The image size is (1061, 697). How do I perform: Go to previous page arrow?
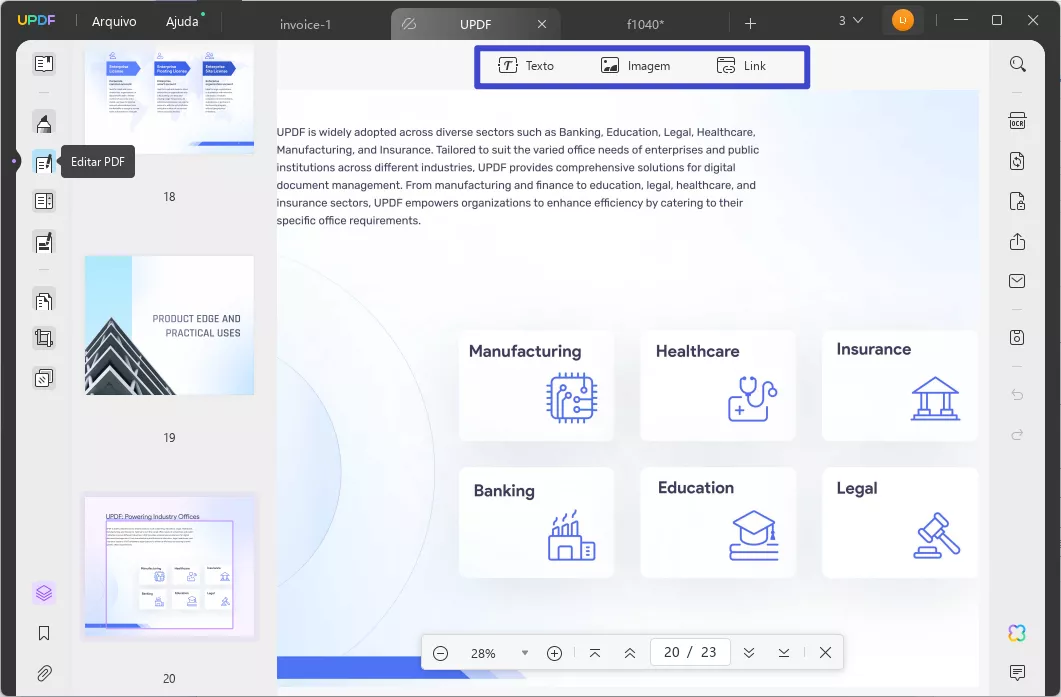click(630, 653)
